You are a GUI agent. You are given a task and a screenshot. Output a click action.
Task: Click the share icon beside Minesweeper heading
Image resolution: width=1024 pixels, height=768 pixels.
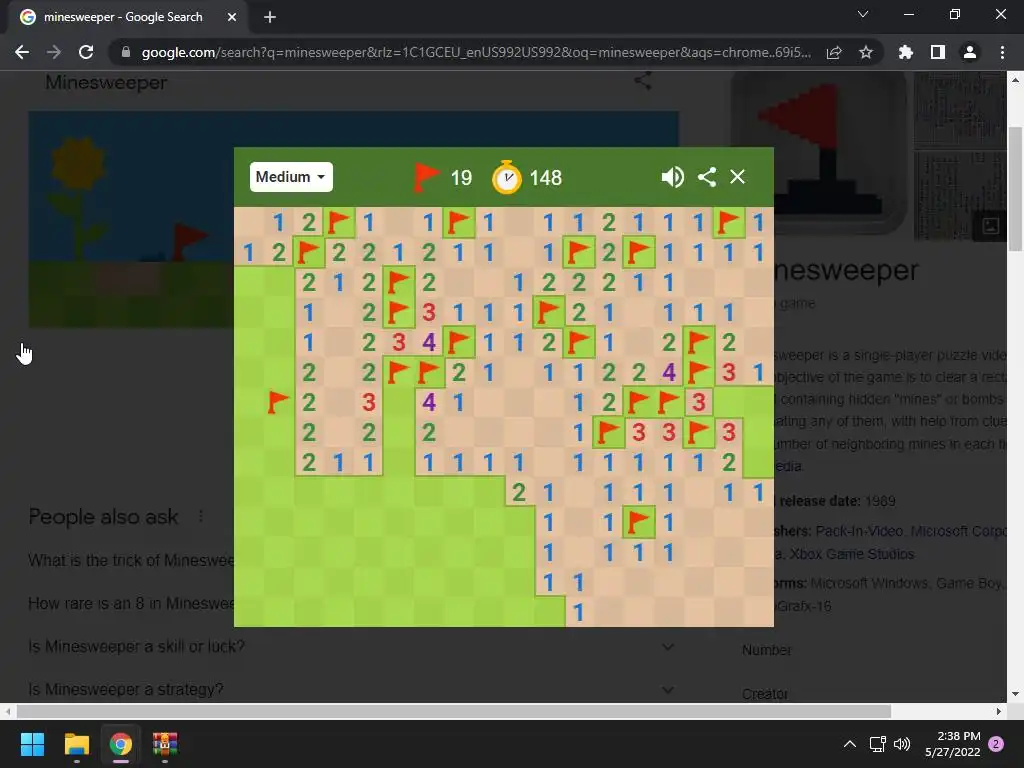click(x=643, y=82)
